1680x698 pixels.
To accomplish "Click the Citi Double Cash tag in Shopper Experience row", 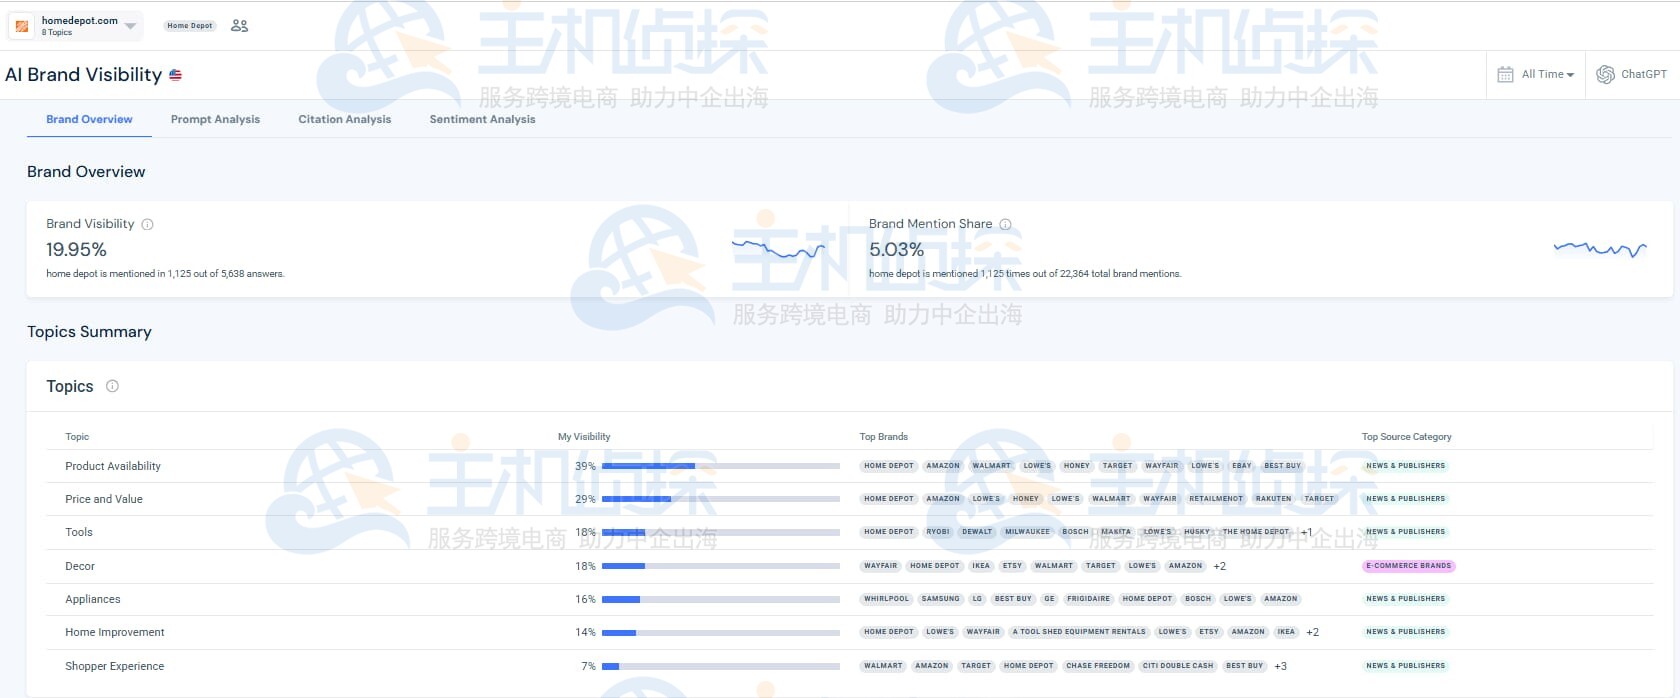I will [x=1178, y=666].
